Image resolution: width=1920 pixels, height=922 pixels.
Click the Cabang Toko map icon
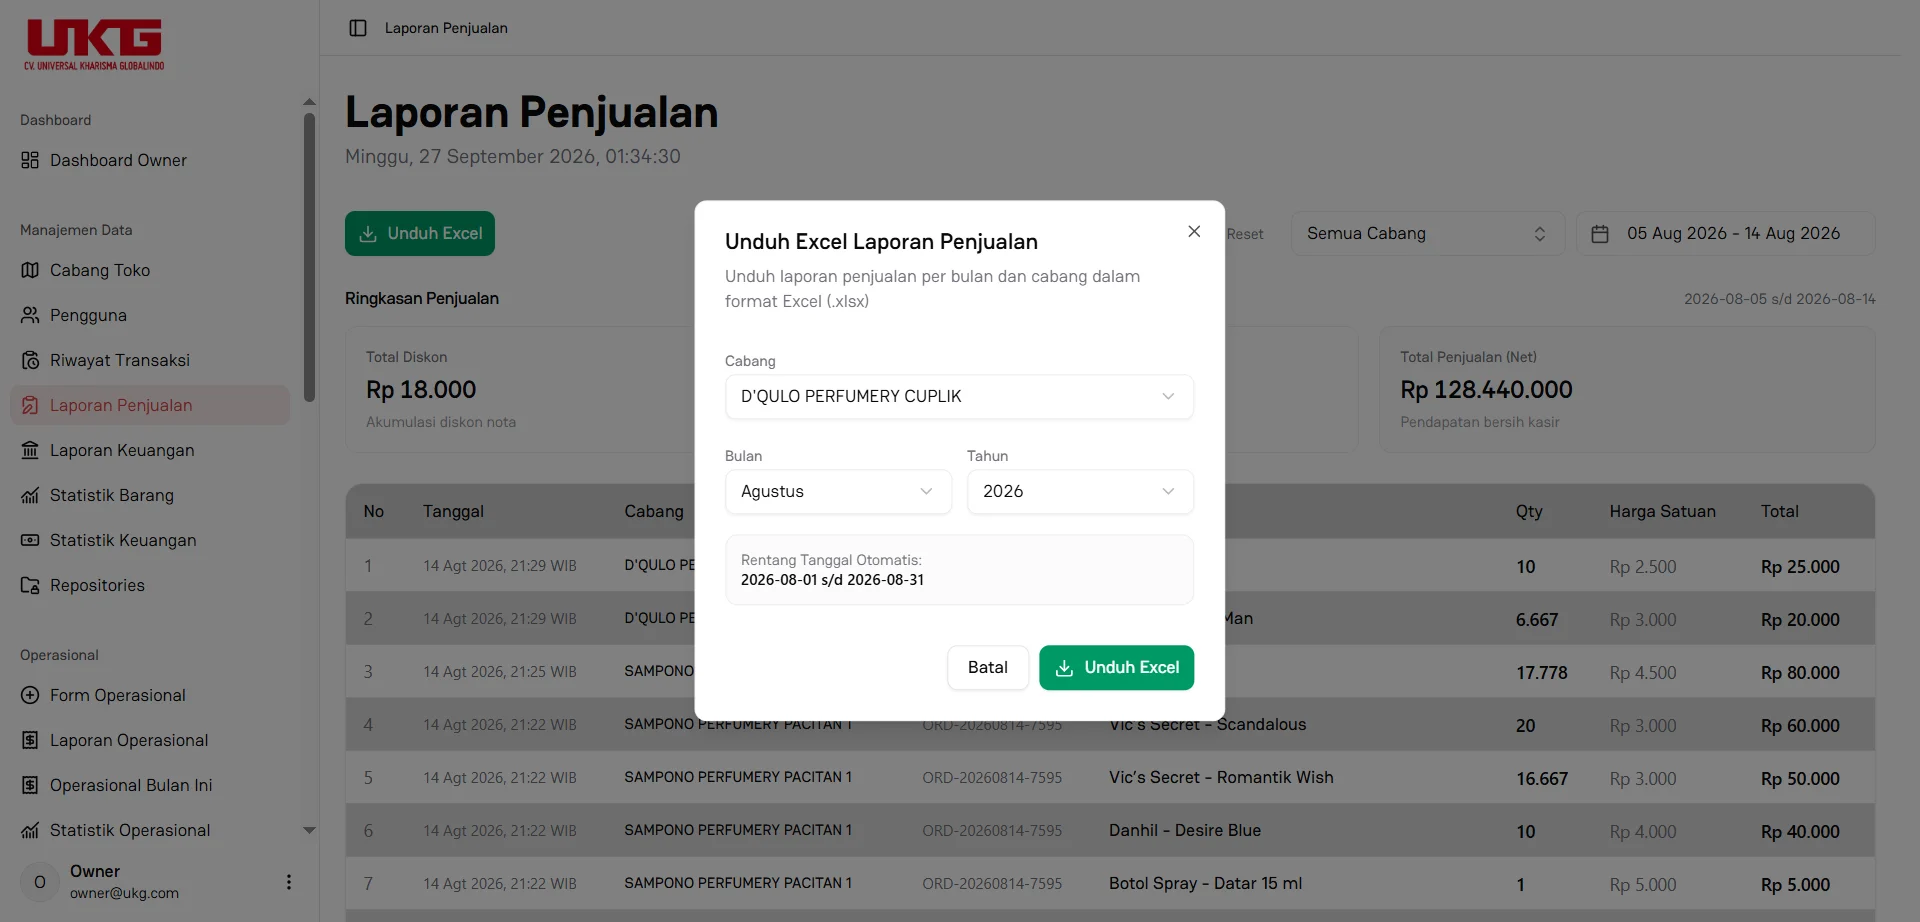pos(30,270)
